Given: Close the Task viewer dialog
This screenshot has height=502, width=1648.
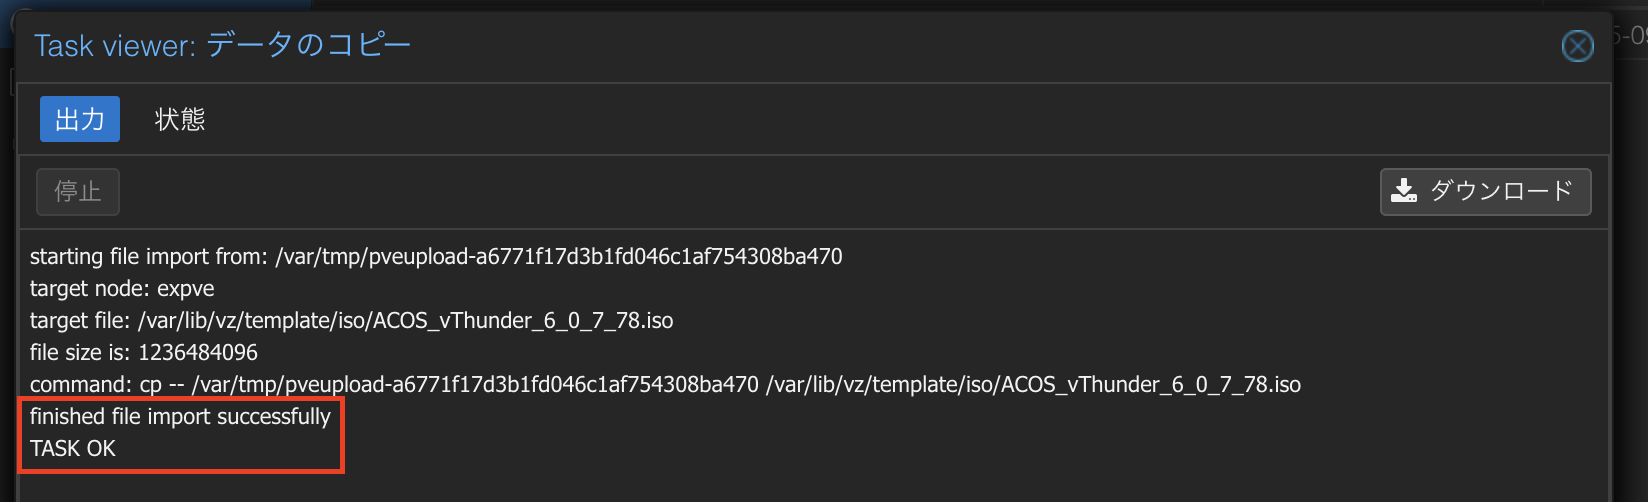Looking at the screenshot, I should pos(1577,46).
